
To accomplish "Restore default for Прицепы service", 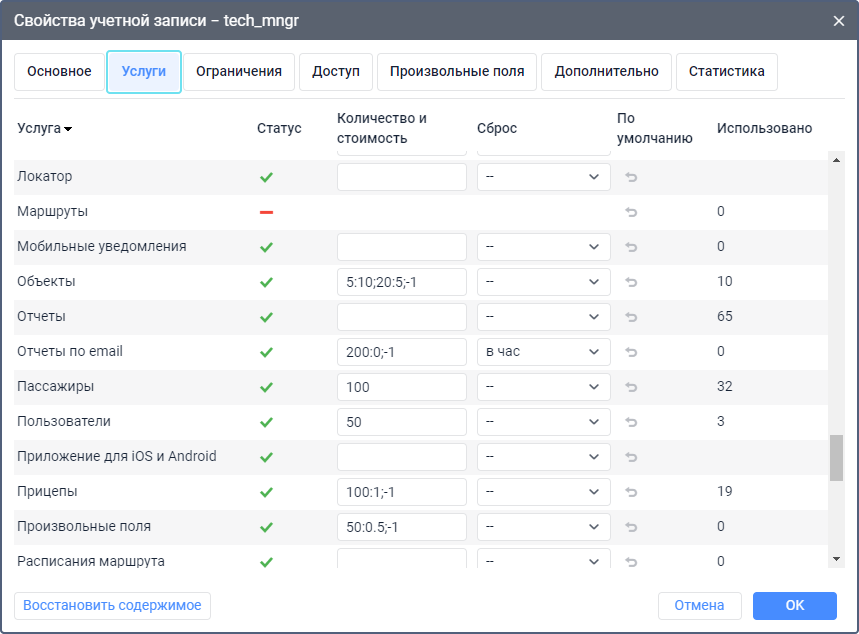I will tap(631, 492).
